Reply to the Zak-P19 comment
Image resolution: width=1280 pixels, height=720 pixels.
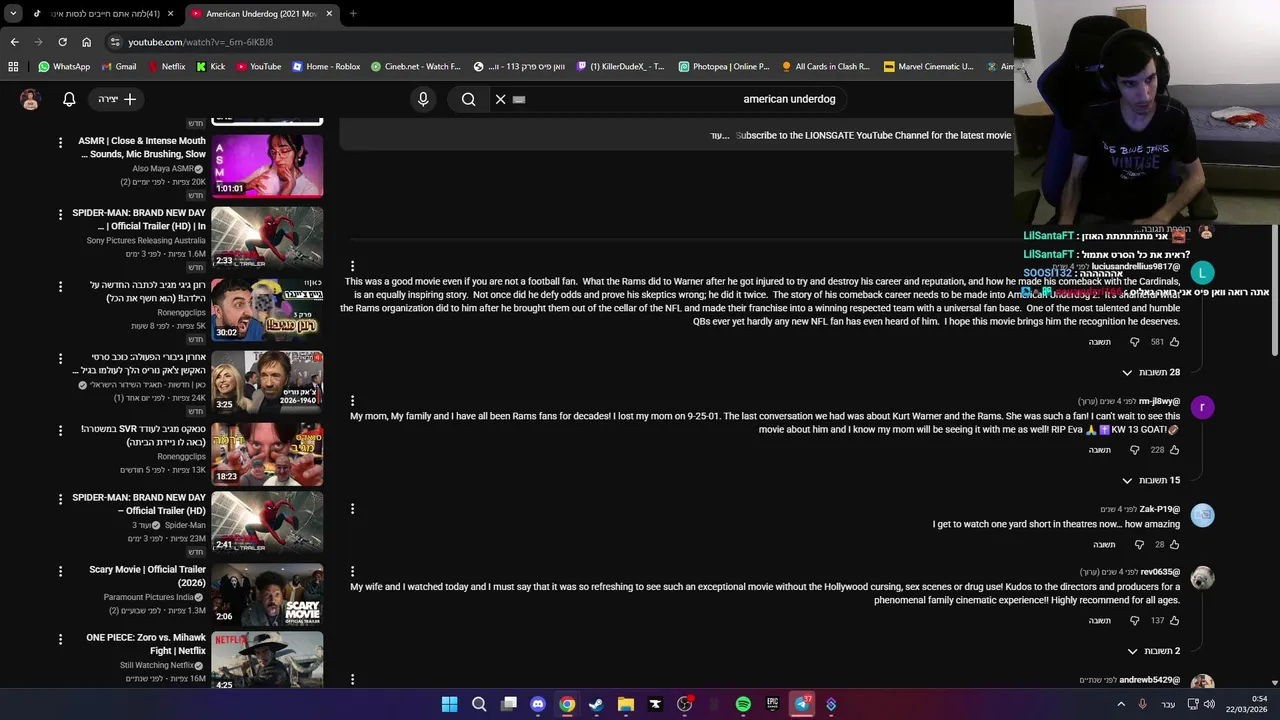tap(1104, 545)
